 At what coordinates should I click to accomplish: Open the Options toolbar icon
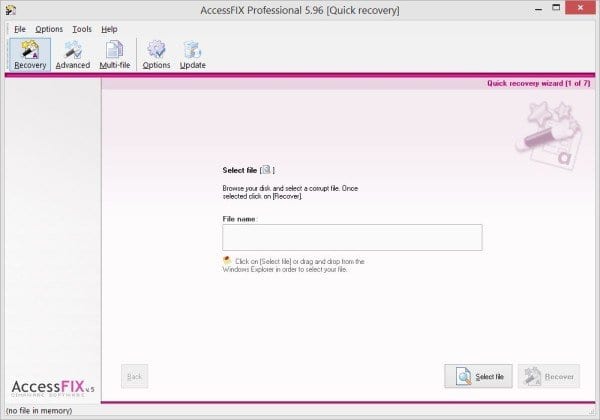tap(156, 55)
